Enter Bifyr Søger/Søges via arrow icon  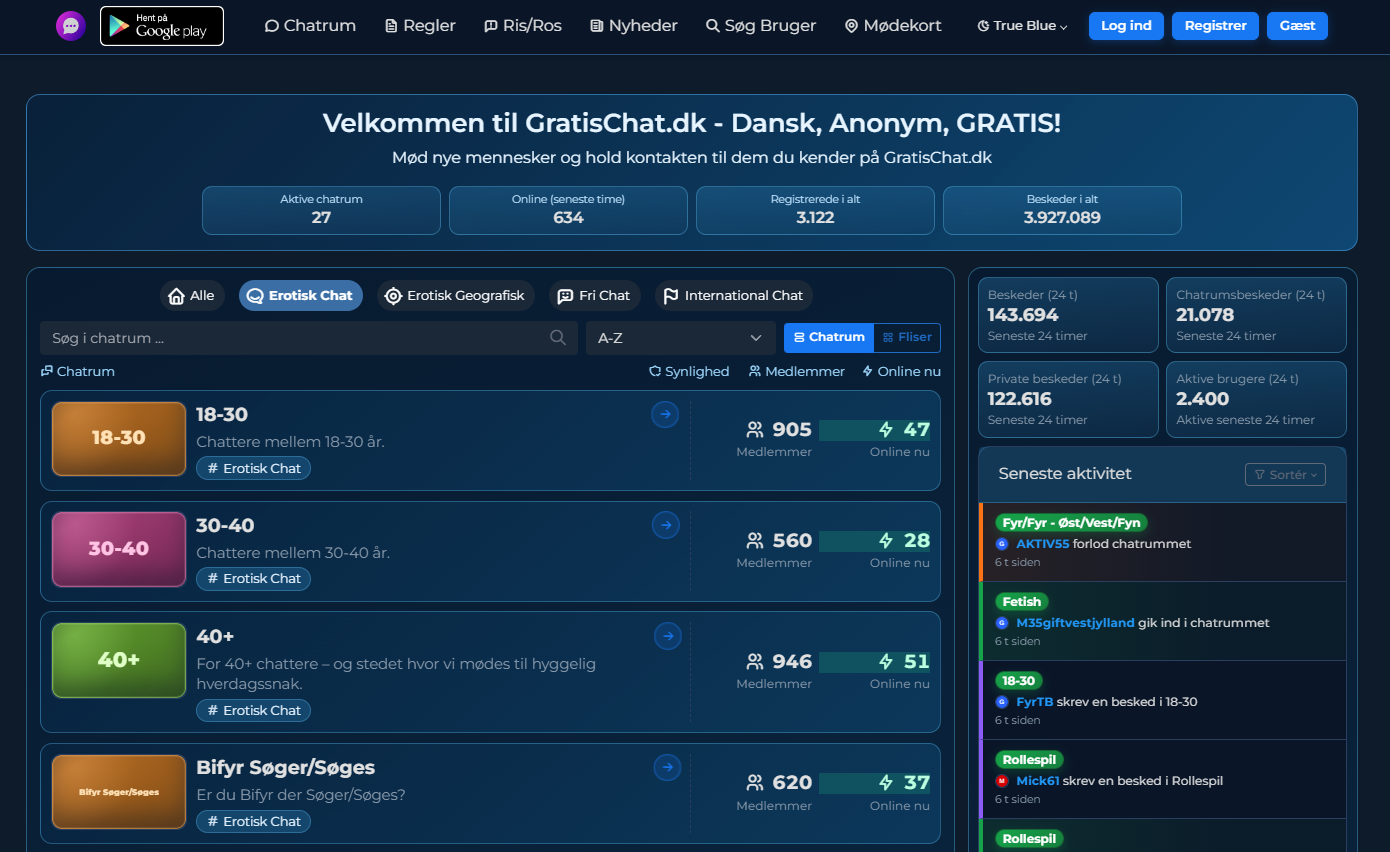pos(667,767)
